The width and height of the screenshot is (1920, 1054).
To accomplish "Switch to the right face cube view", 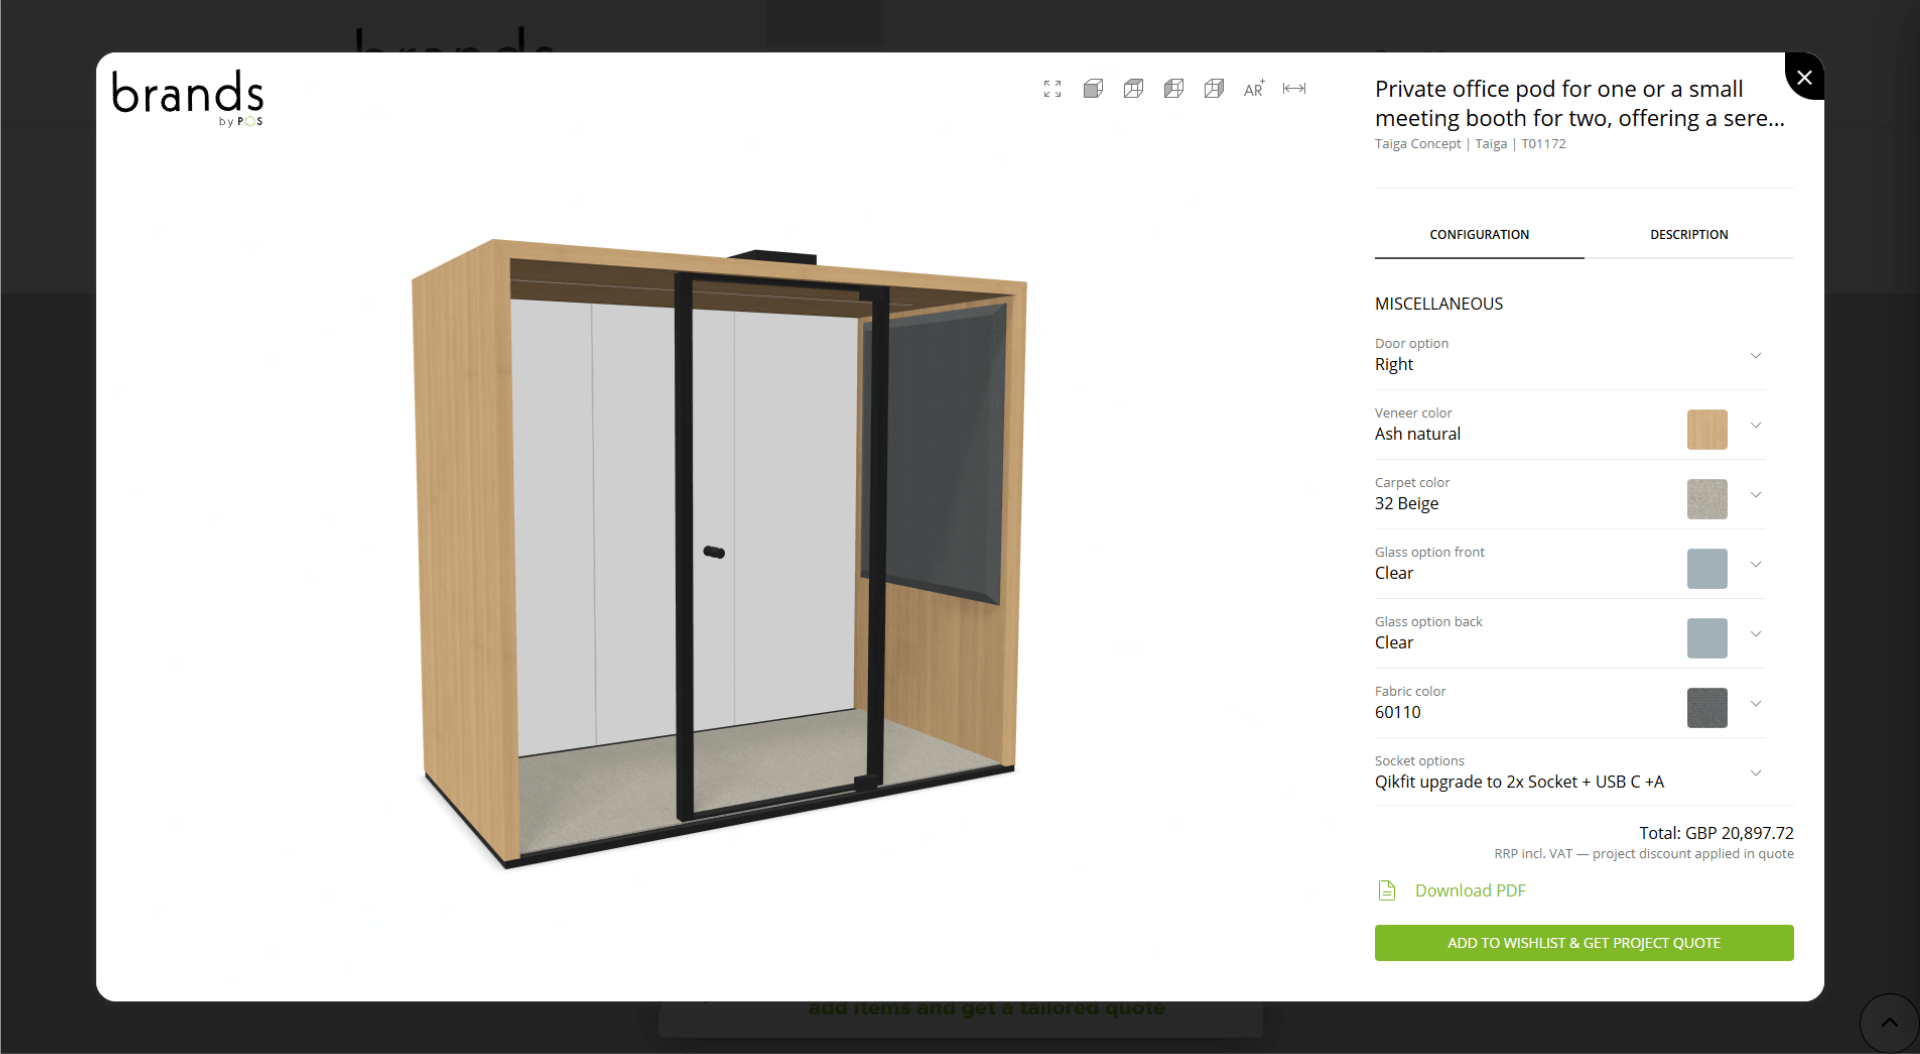I will click(1214, 89).
